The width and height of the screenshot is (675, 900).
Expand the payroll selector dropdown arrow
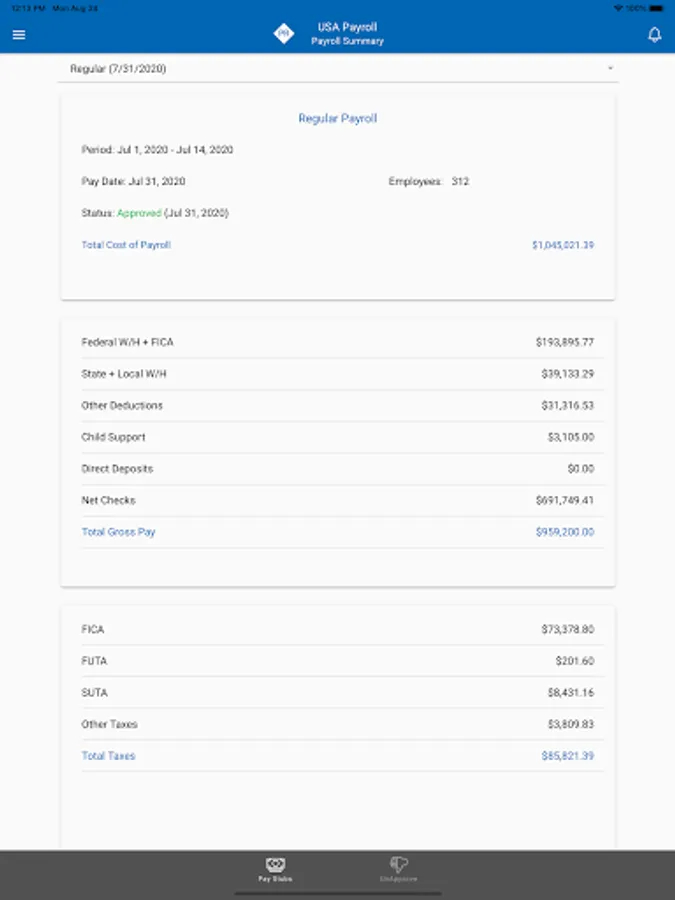(x=610, y=69)
